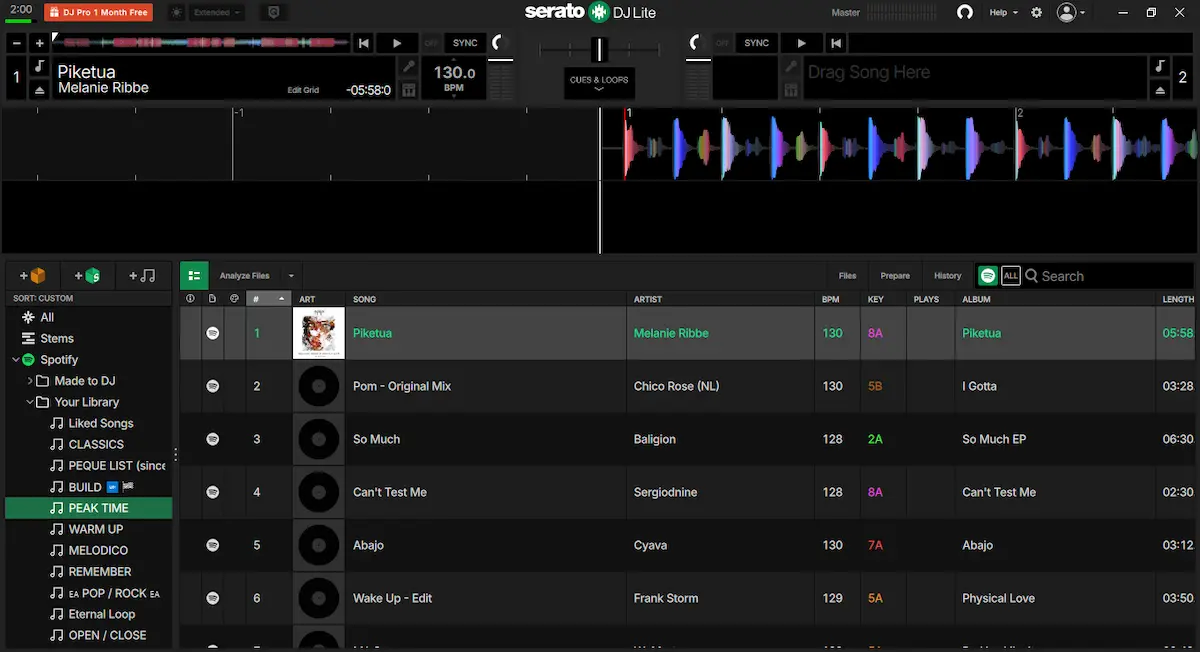
Task: Play the track on deck 1
Action: point(397,43)
